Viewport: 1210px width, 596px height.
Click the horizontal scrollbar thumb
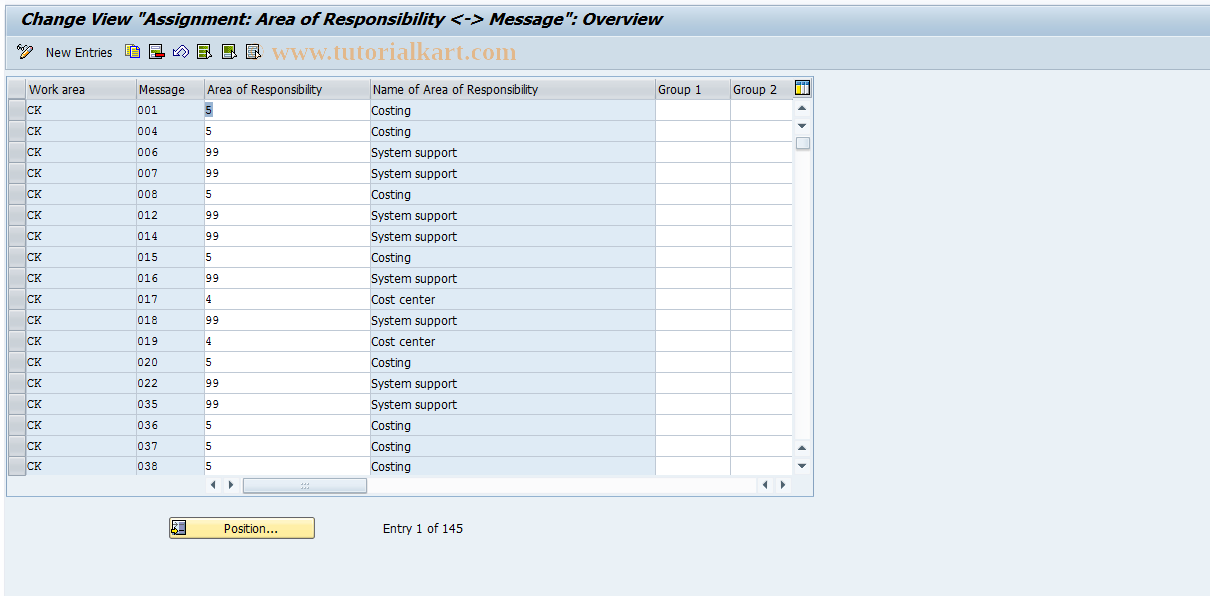click(305, 485)
